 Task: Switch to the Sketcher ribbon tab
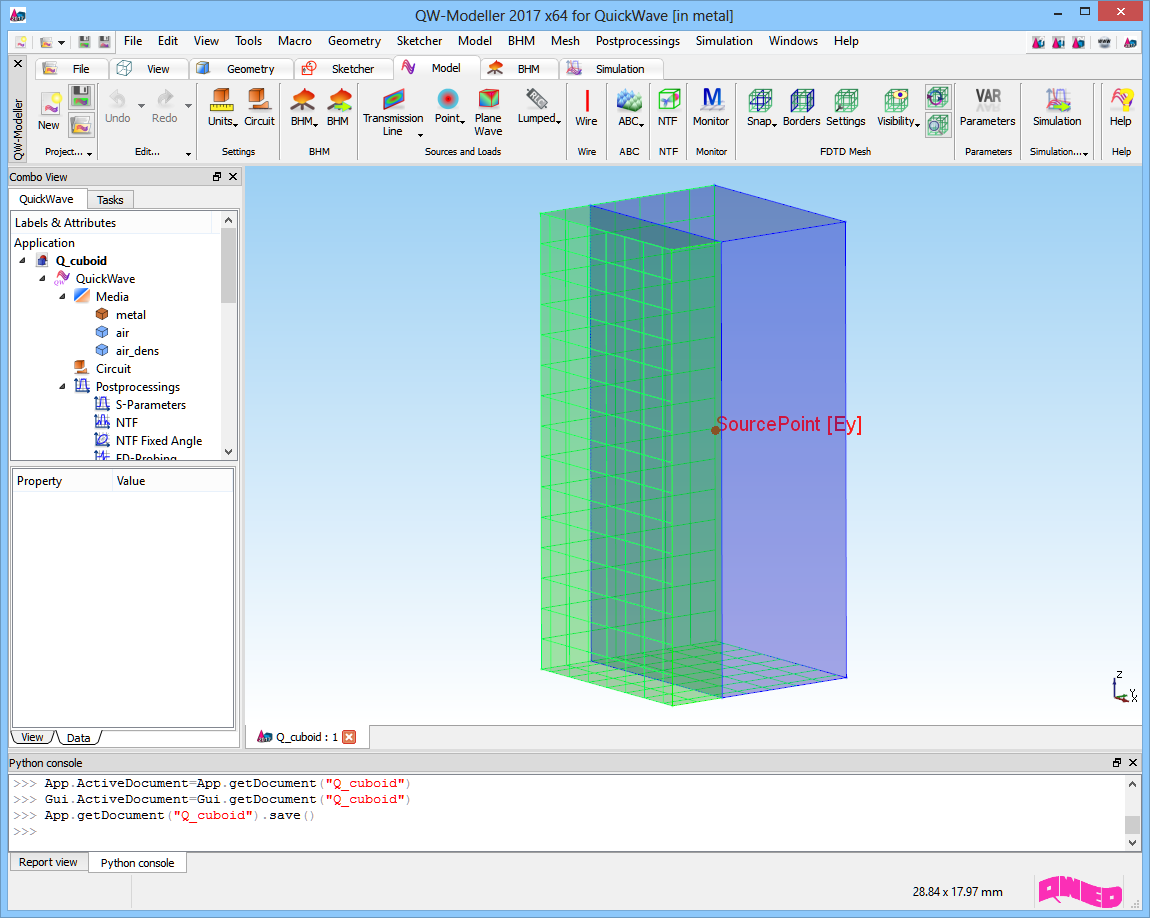tap(343, 69)
